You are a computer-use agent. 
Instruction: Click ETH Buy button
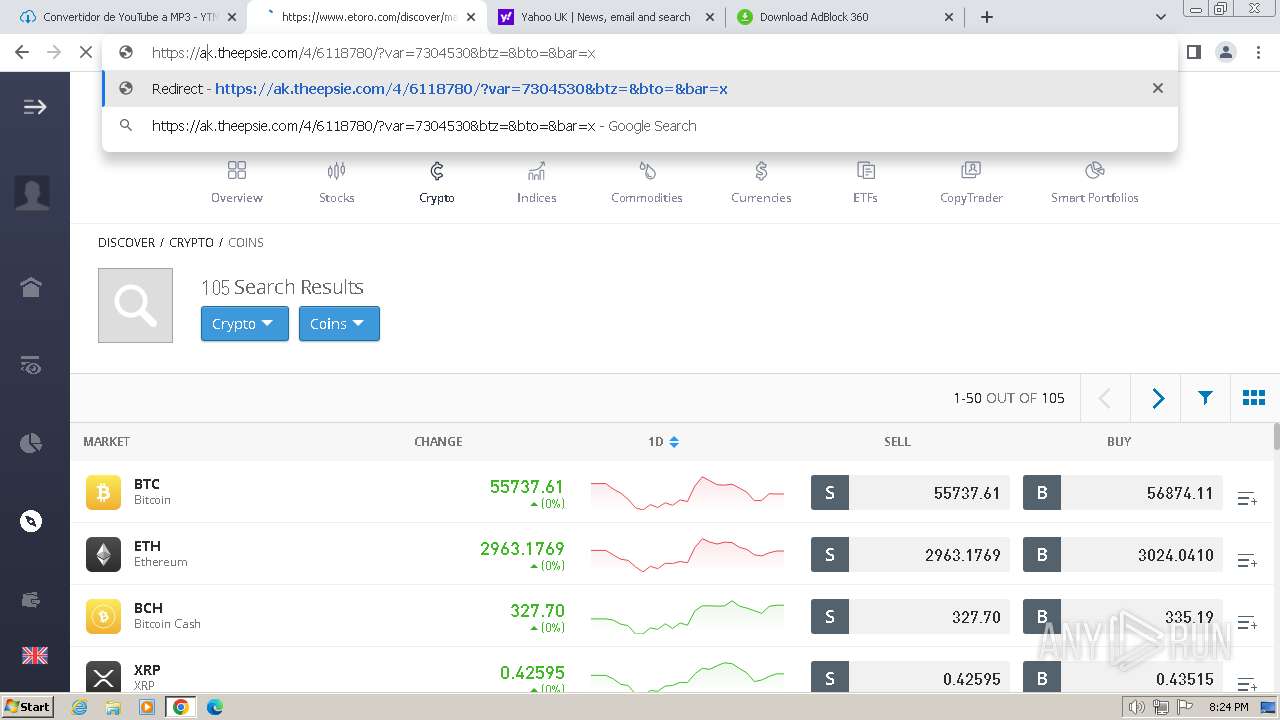[1122, 555]
